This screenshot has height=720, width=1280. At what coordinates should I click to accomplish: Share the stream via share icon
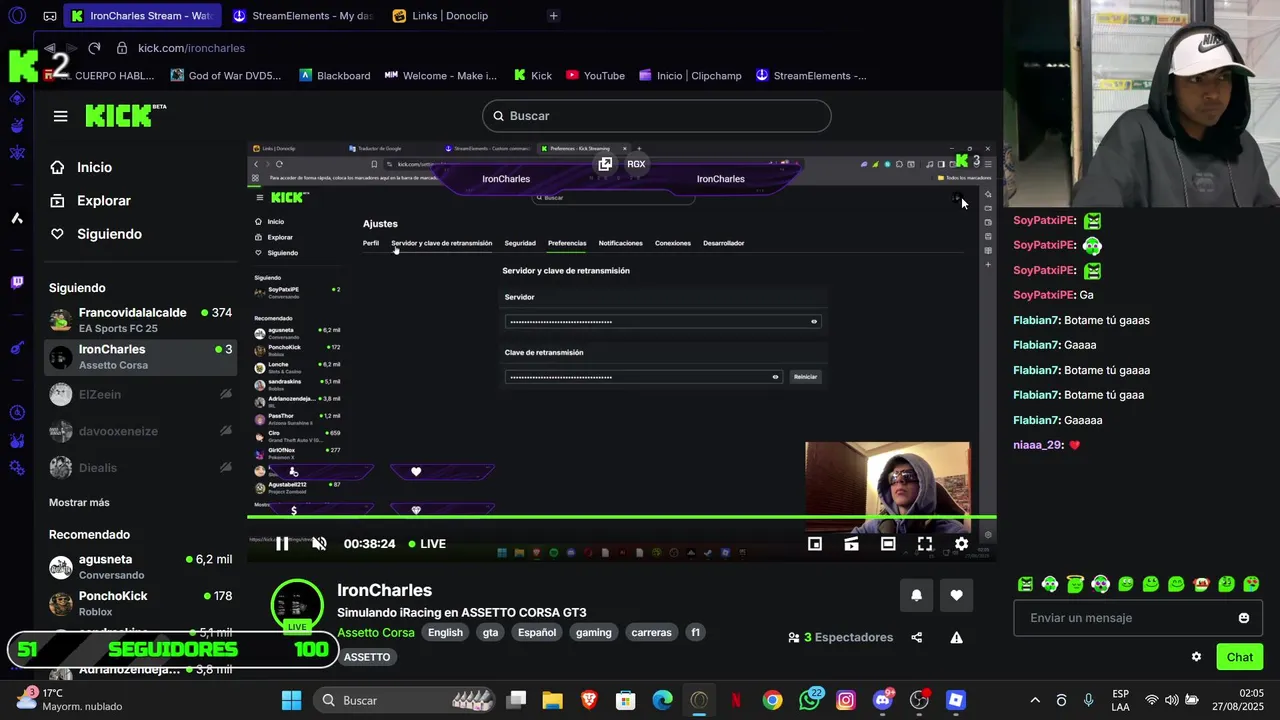tap(917, 637)
